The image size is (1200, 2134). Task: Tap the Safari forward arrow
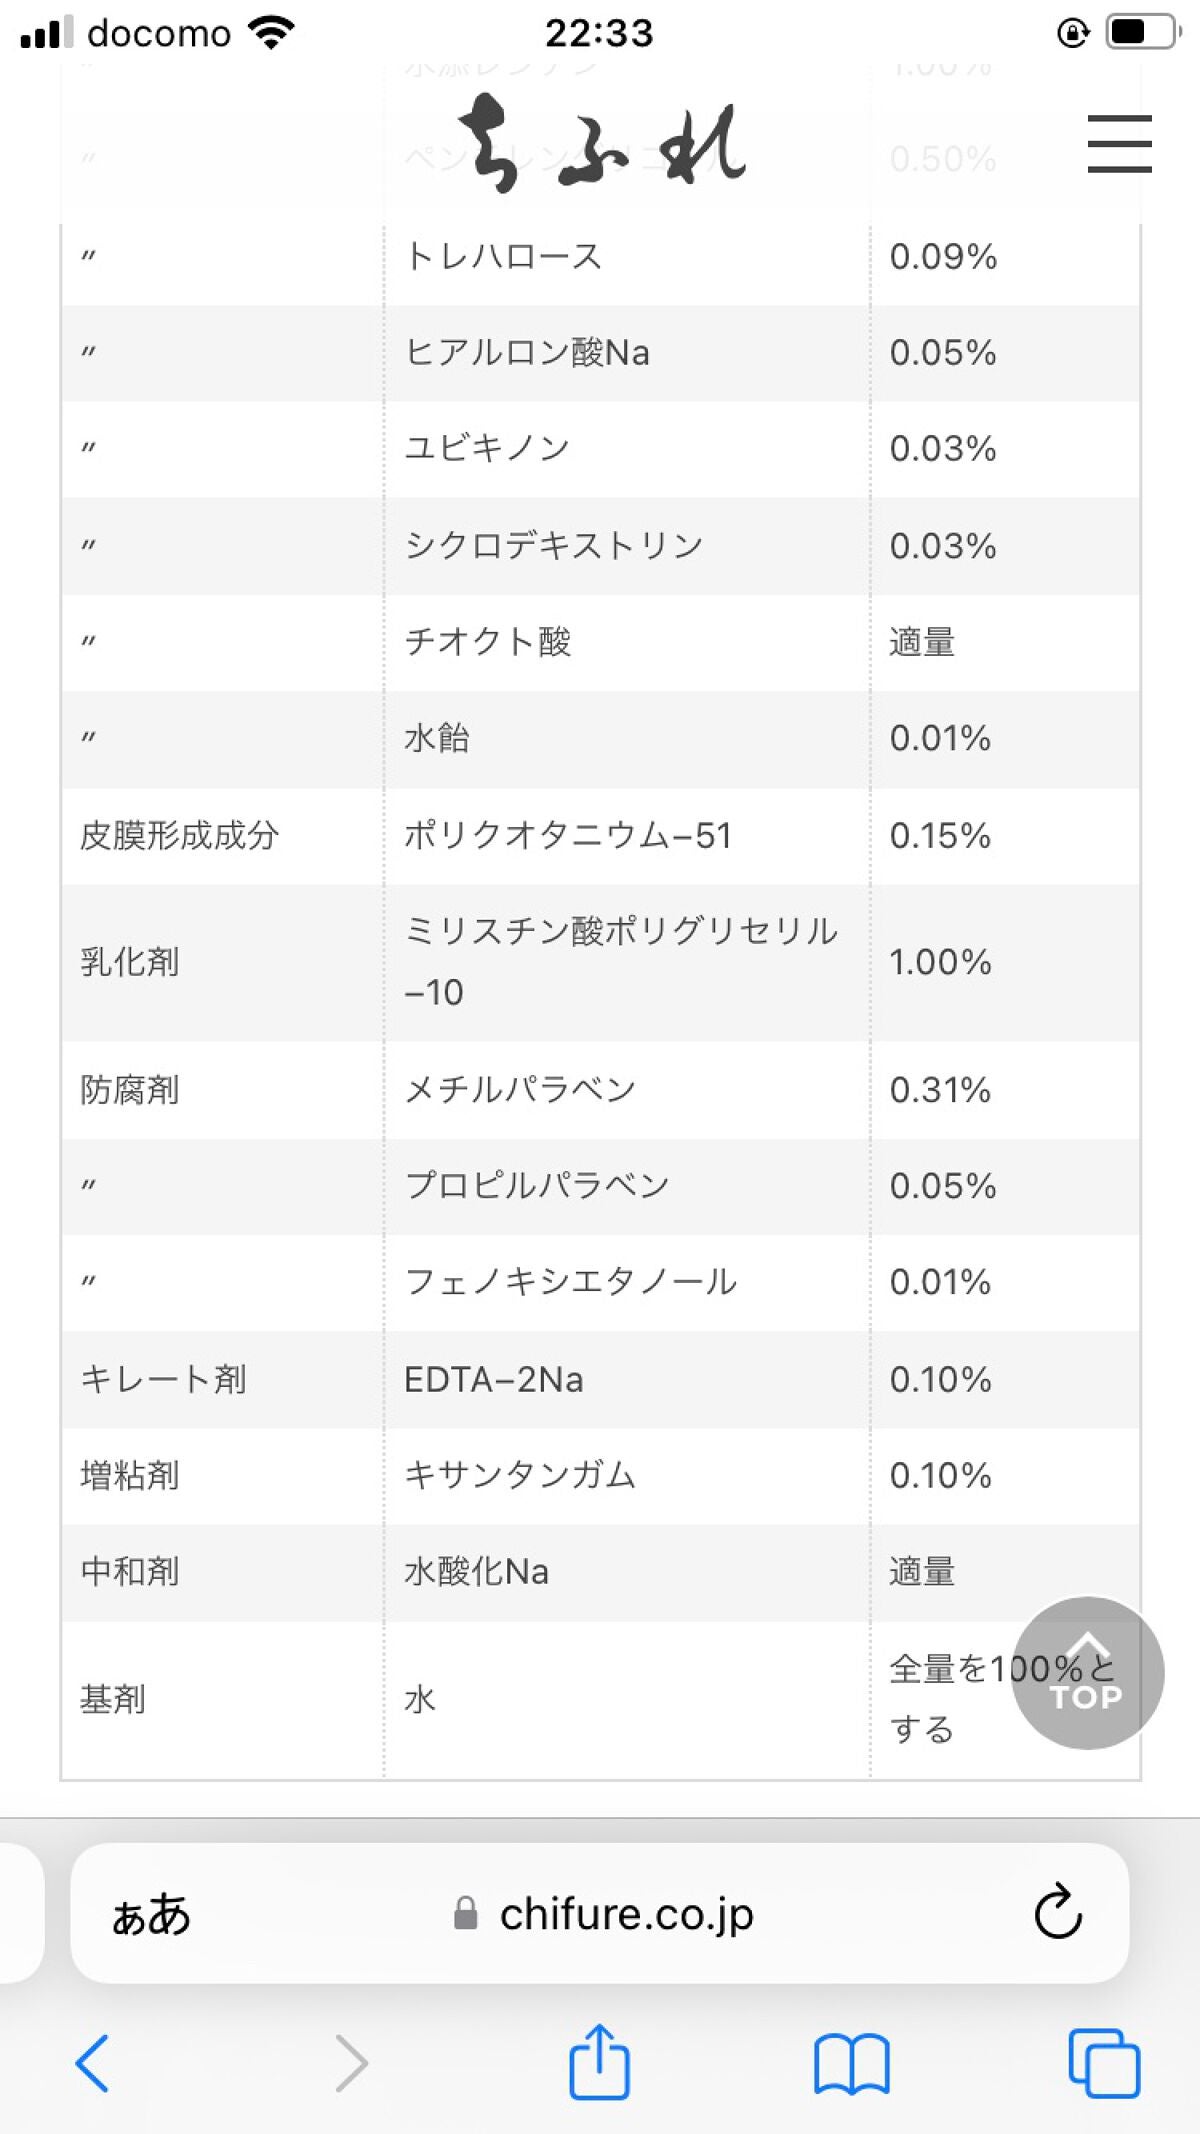(351, 2062)
